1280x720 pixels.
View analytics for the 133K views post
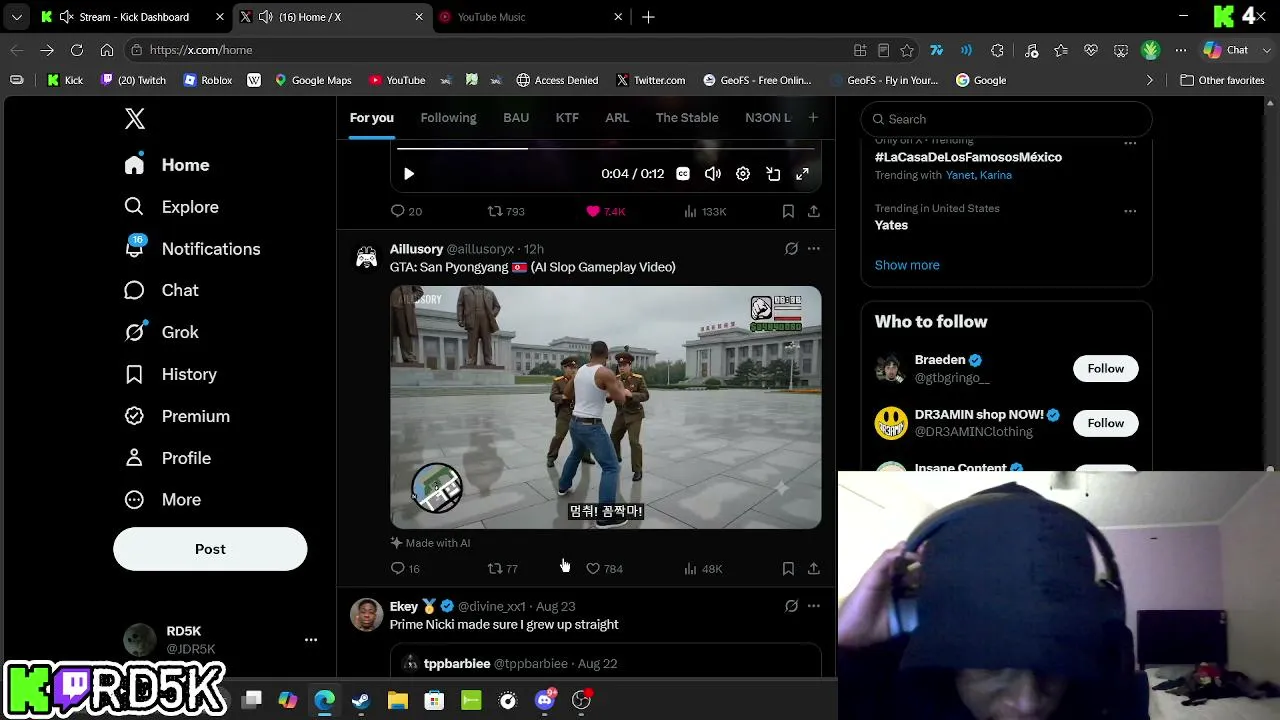point(705,211)
